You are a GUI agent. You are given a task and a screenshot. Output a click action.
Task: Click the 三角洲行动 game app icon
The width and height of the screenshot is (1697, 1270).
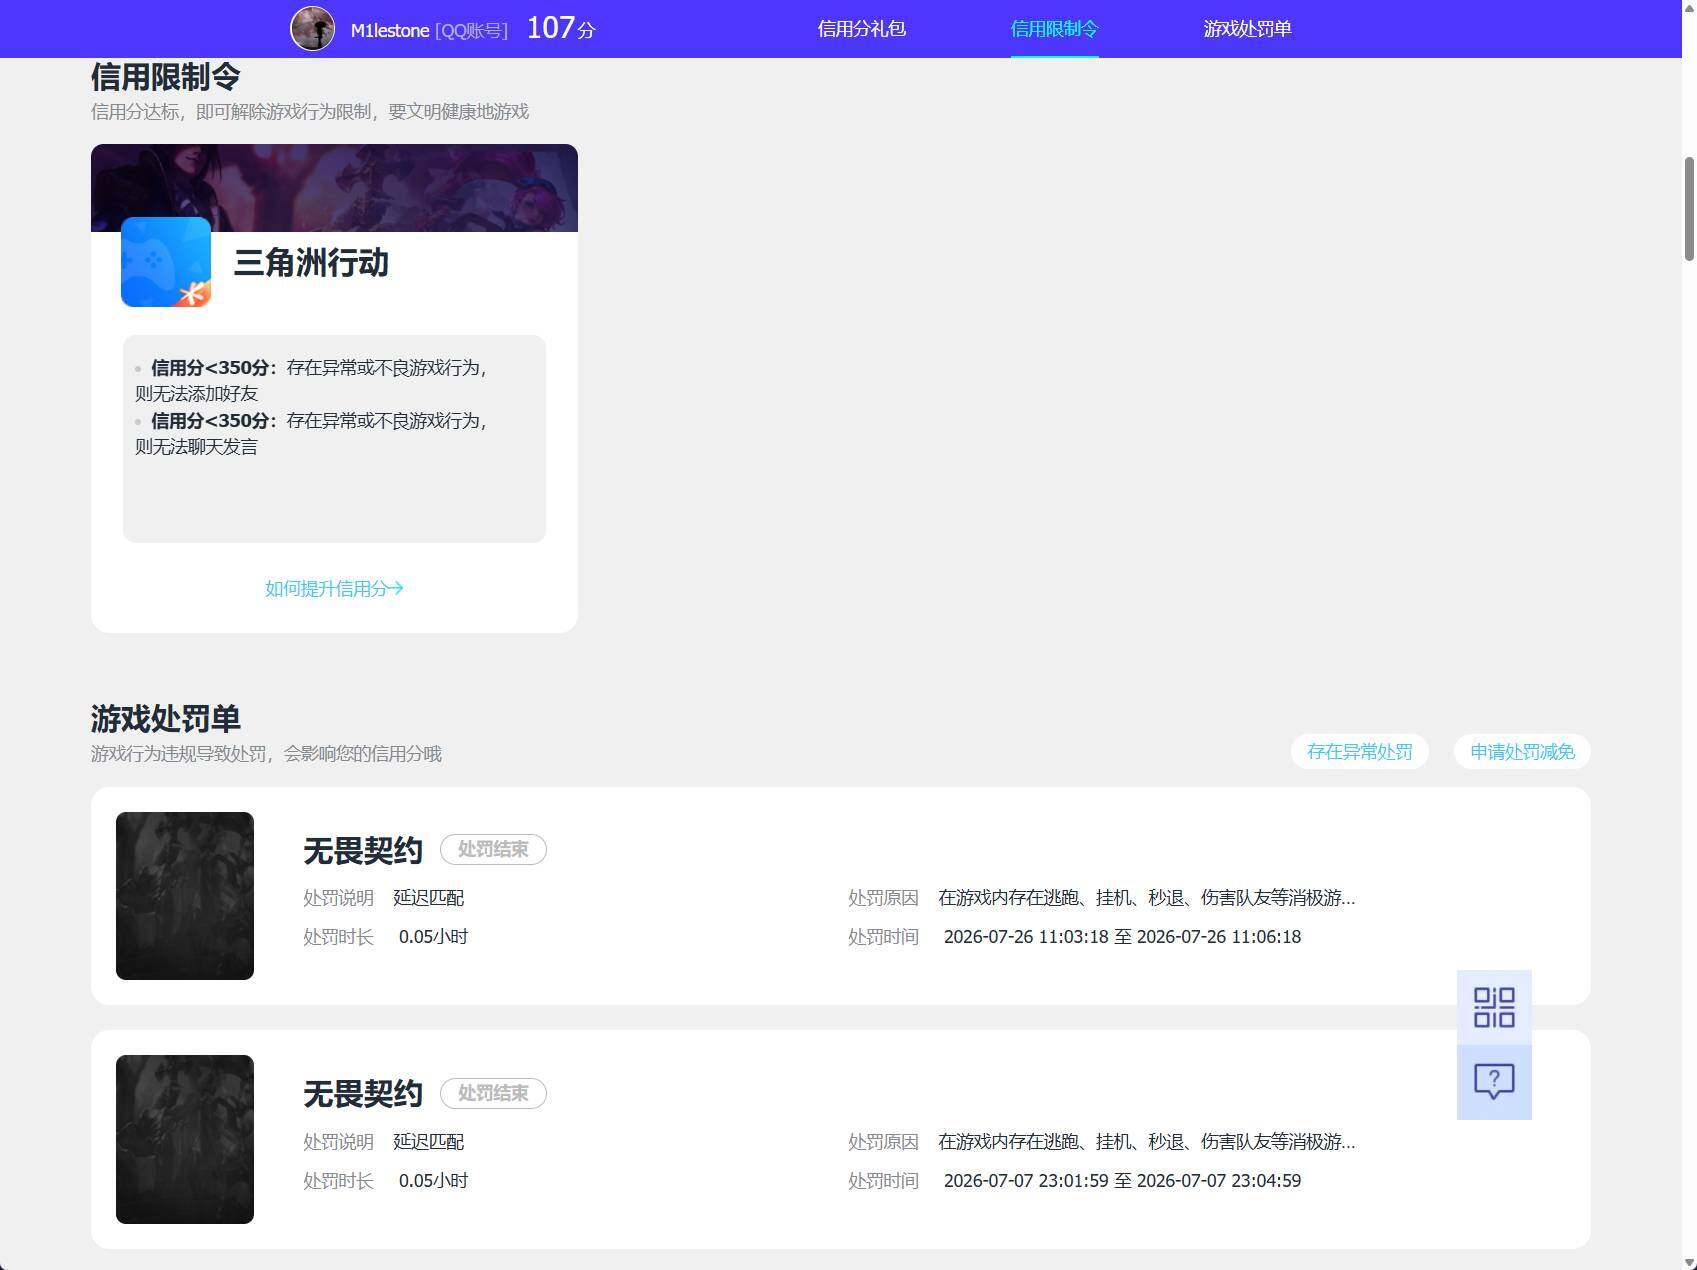pyautogui.click(x=166, y=262)
